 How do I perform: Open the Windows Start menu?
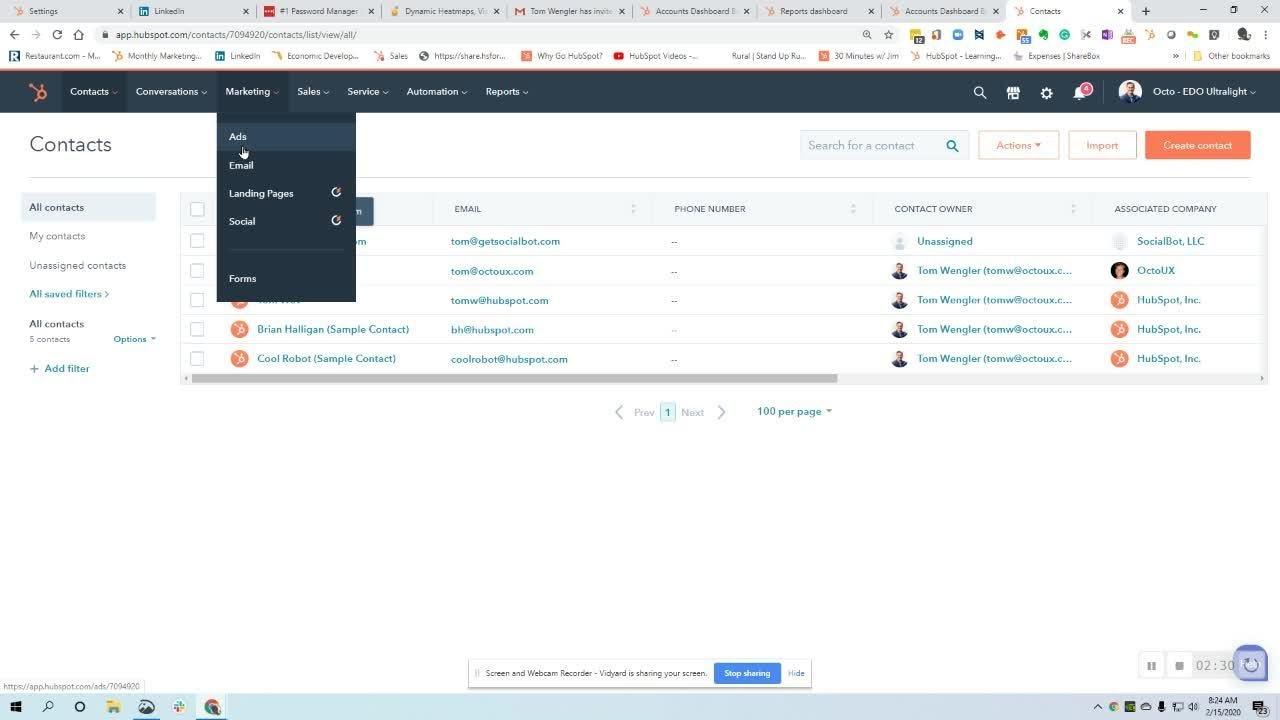point(15,707)
